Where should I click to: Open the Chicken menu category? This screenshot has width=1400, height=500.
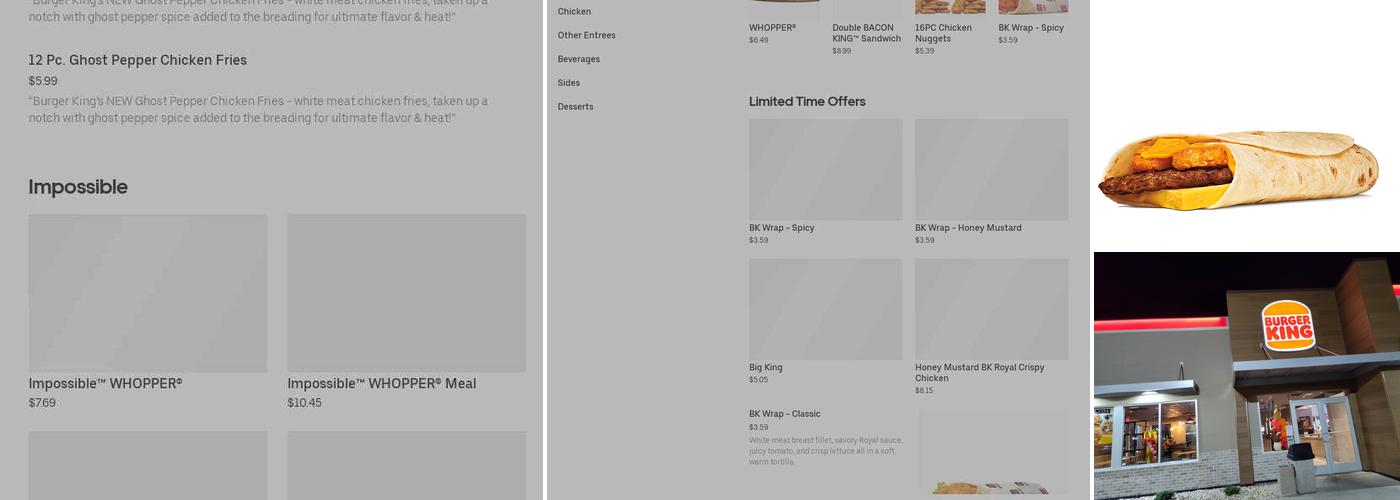574,12
